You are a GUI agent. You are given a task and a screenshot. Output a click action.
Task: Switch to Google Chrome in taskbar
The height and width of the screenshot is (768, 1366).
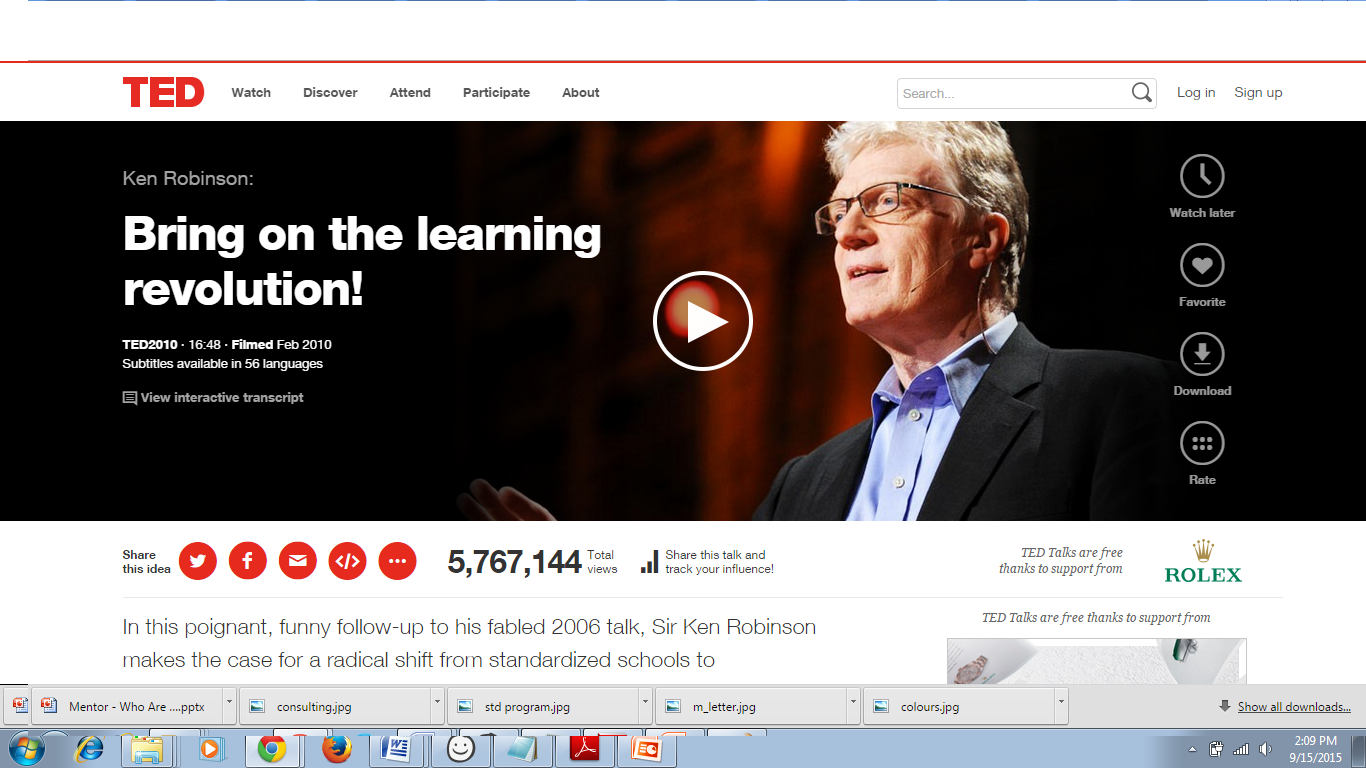click(x=272, y=748)
